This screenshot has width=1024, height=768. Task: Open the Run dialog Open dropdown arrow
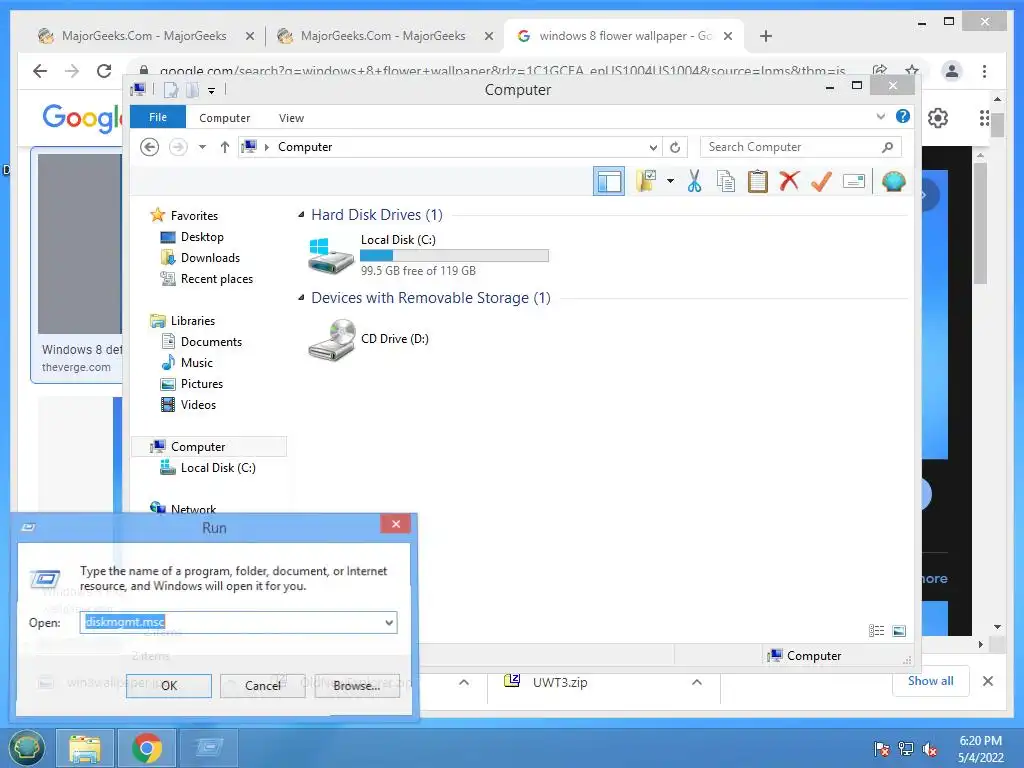[389, 622]
